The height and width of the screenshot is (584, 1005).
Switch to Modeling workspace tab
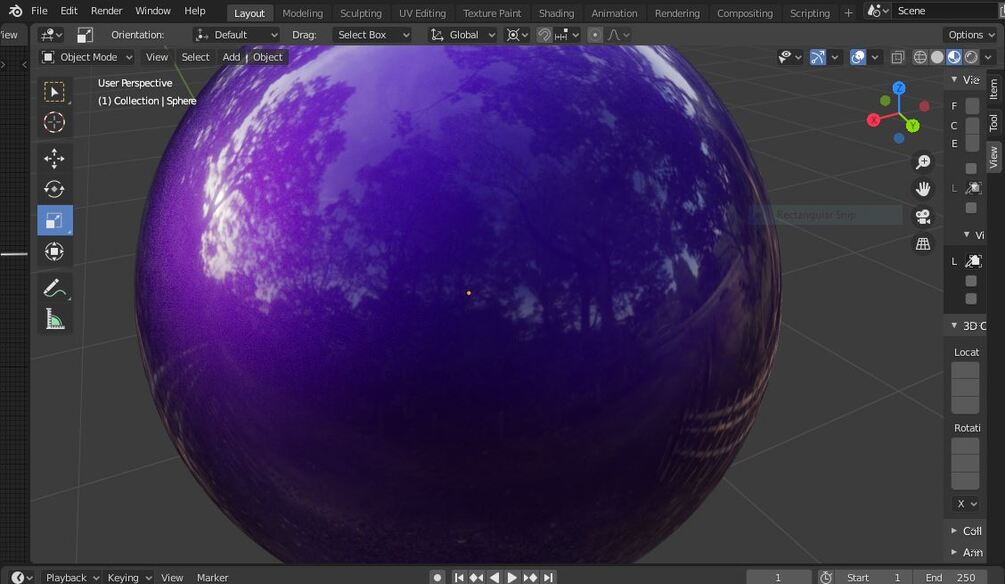click(303, 13)
